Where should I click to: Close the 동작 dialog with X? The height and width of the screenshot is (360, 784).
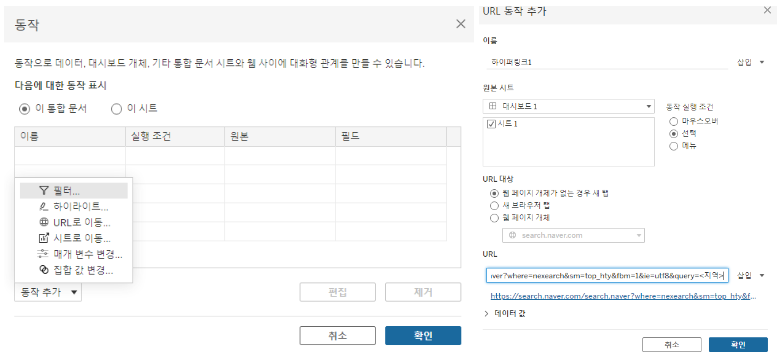pos(460,24)
